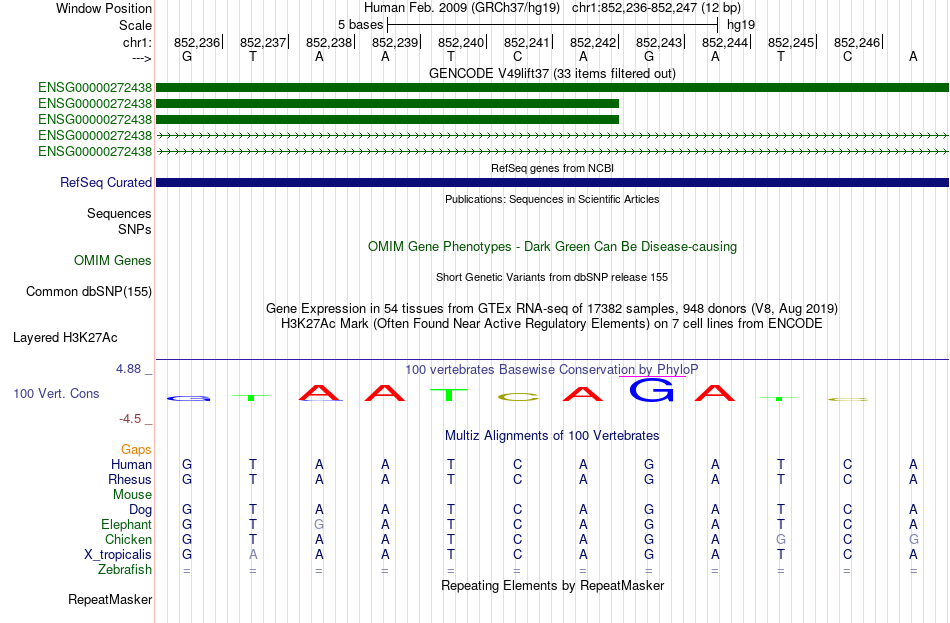Click position label 852,244

coord(725,42)
